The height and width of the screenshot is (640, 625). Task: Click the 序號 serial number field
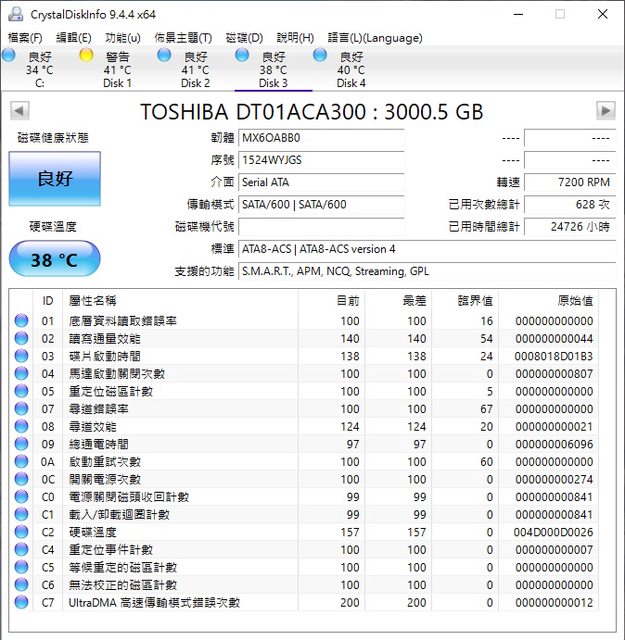(321, 160)
